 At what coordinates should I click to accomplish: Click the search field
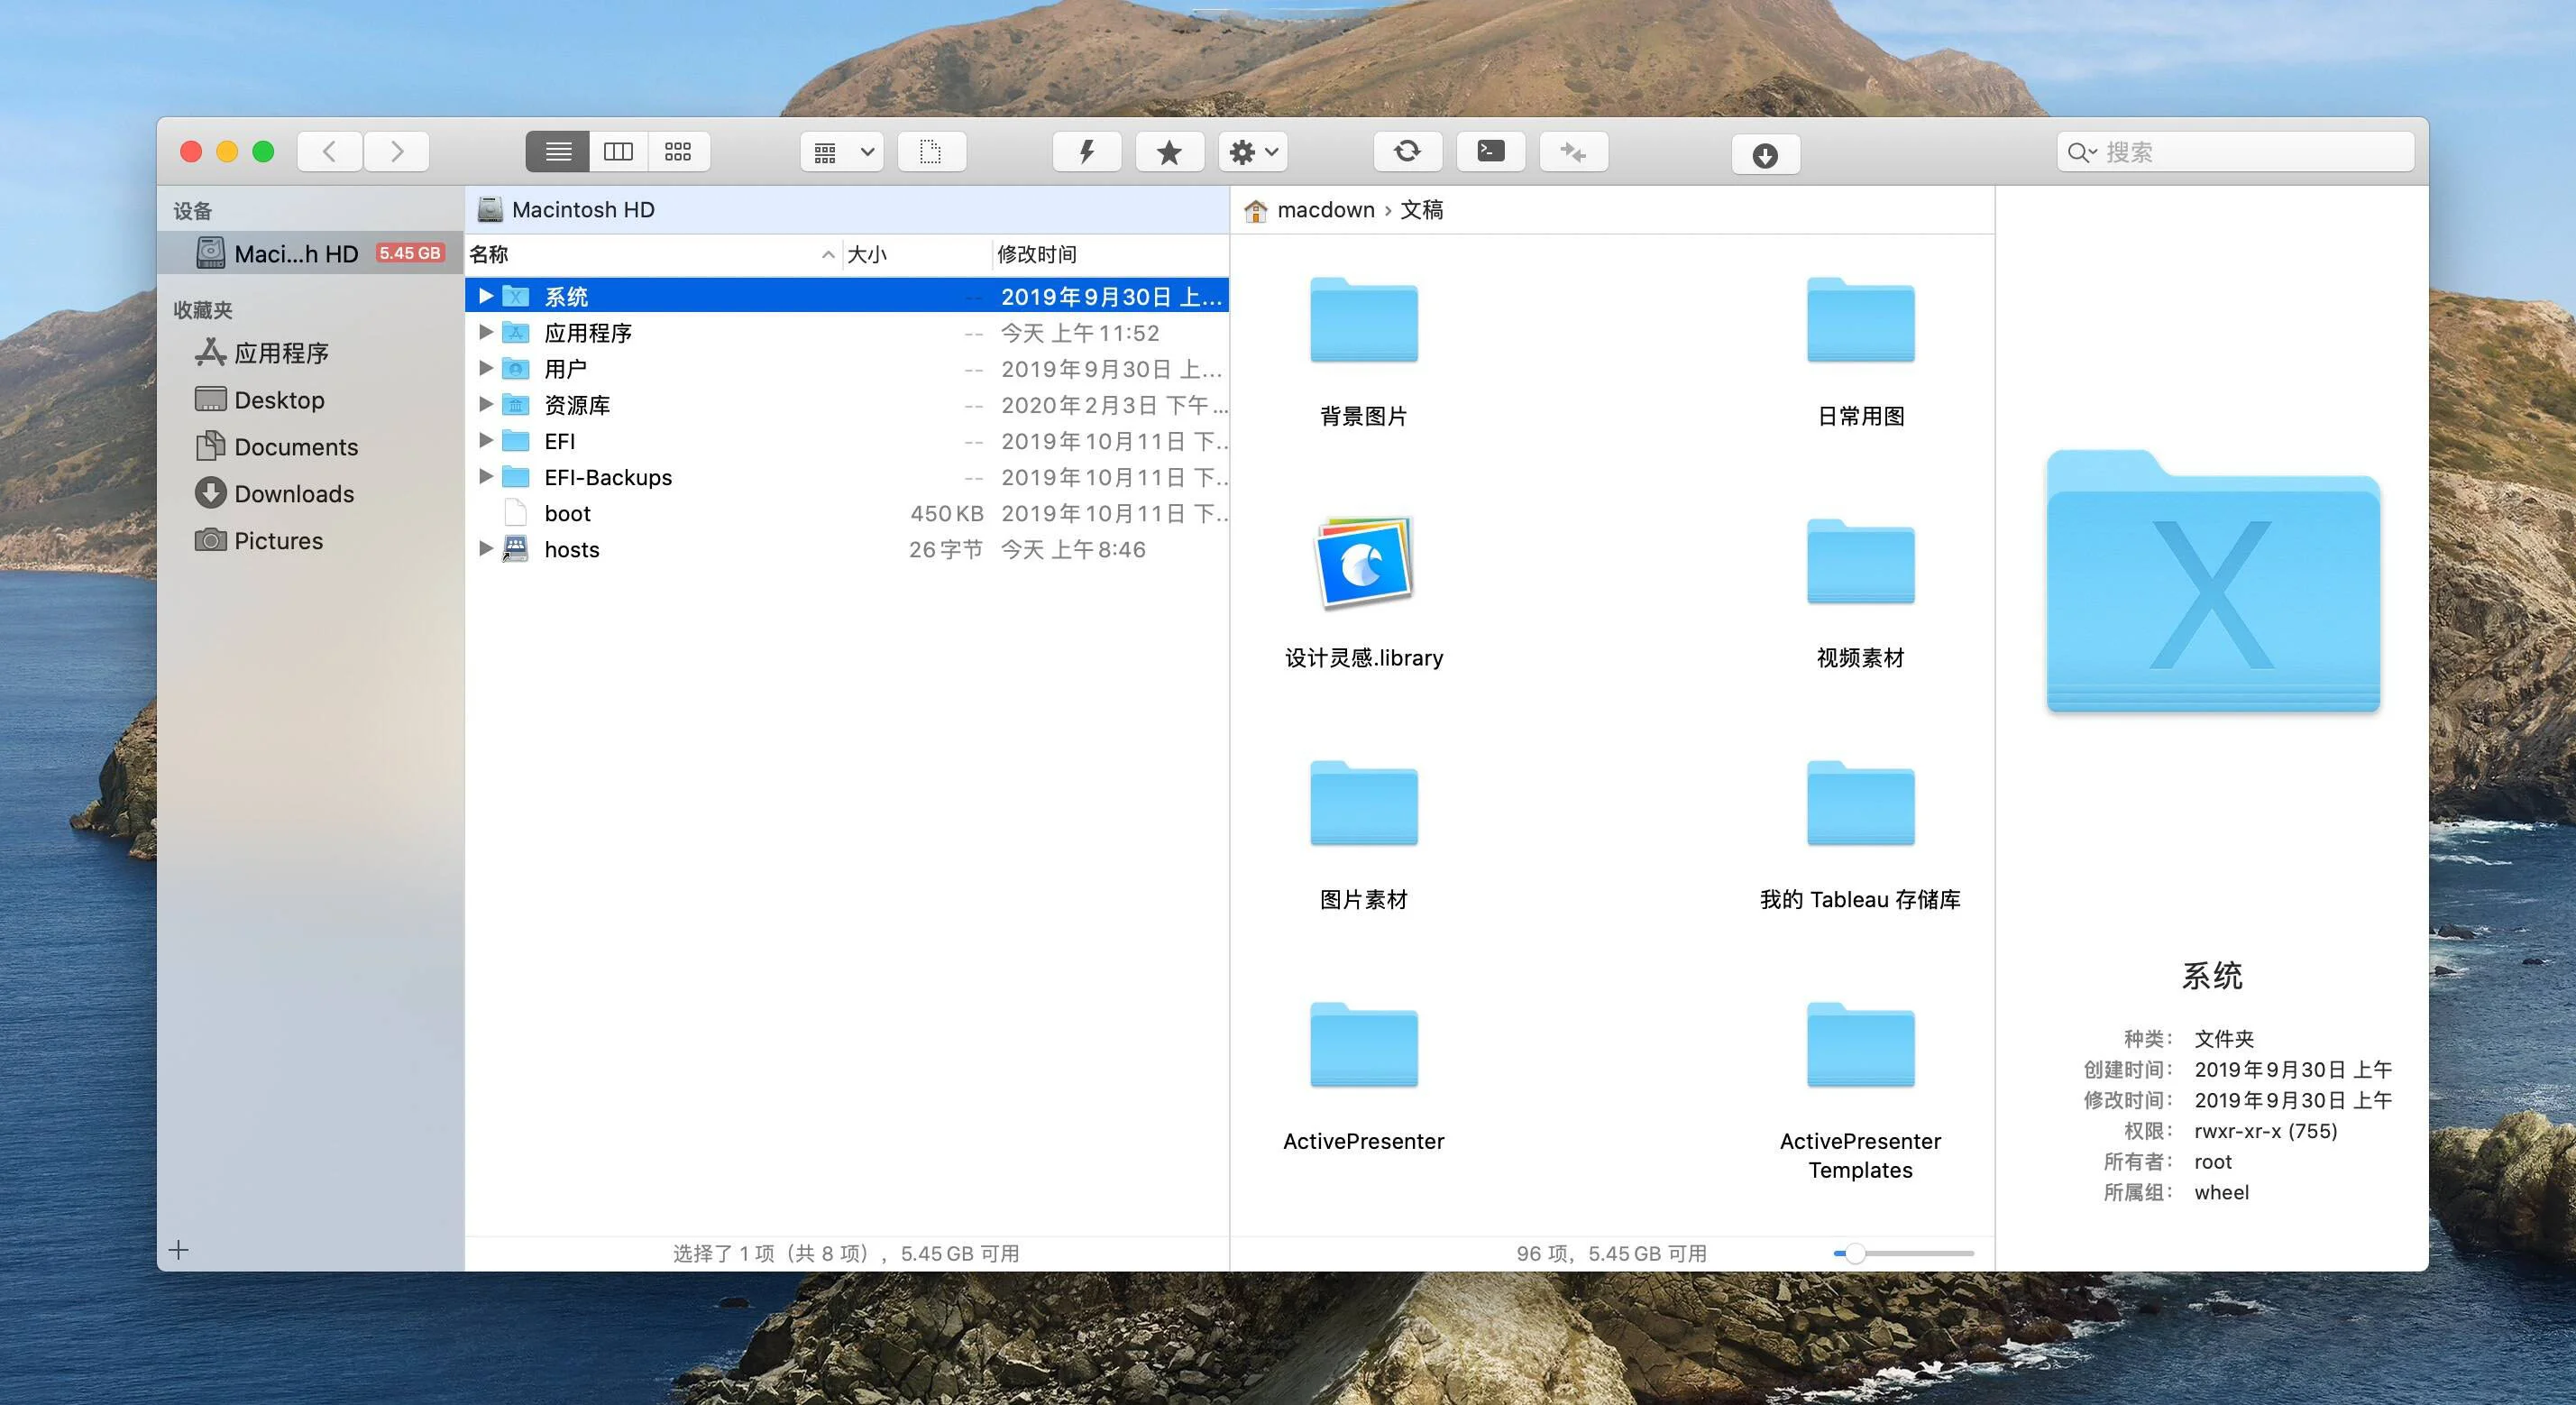point(2235,152)
